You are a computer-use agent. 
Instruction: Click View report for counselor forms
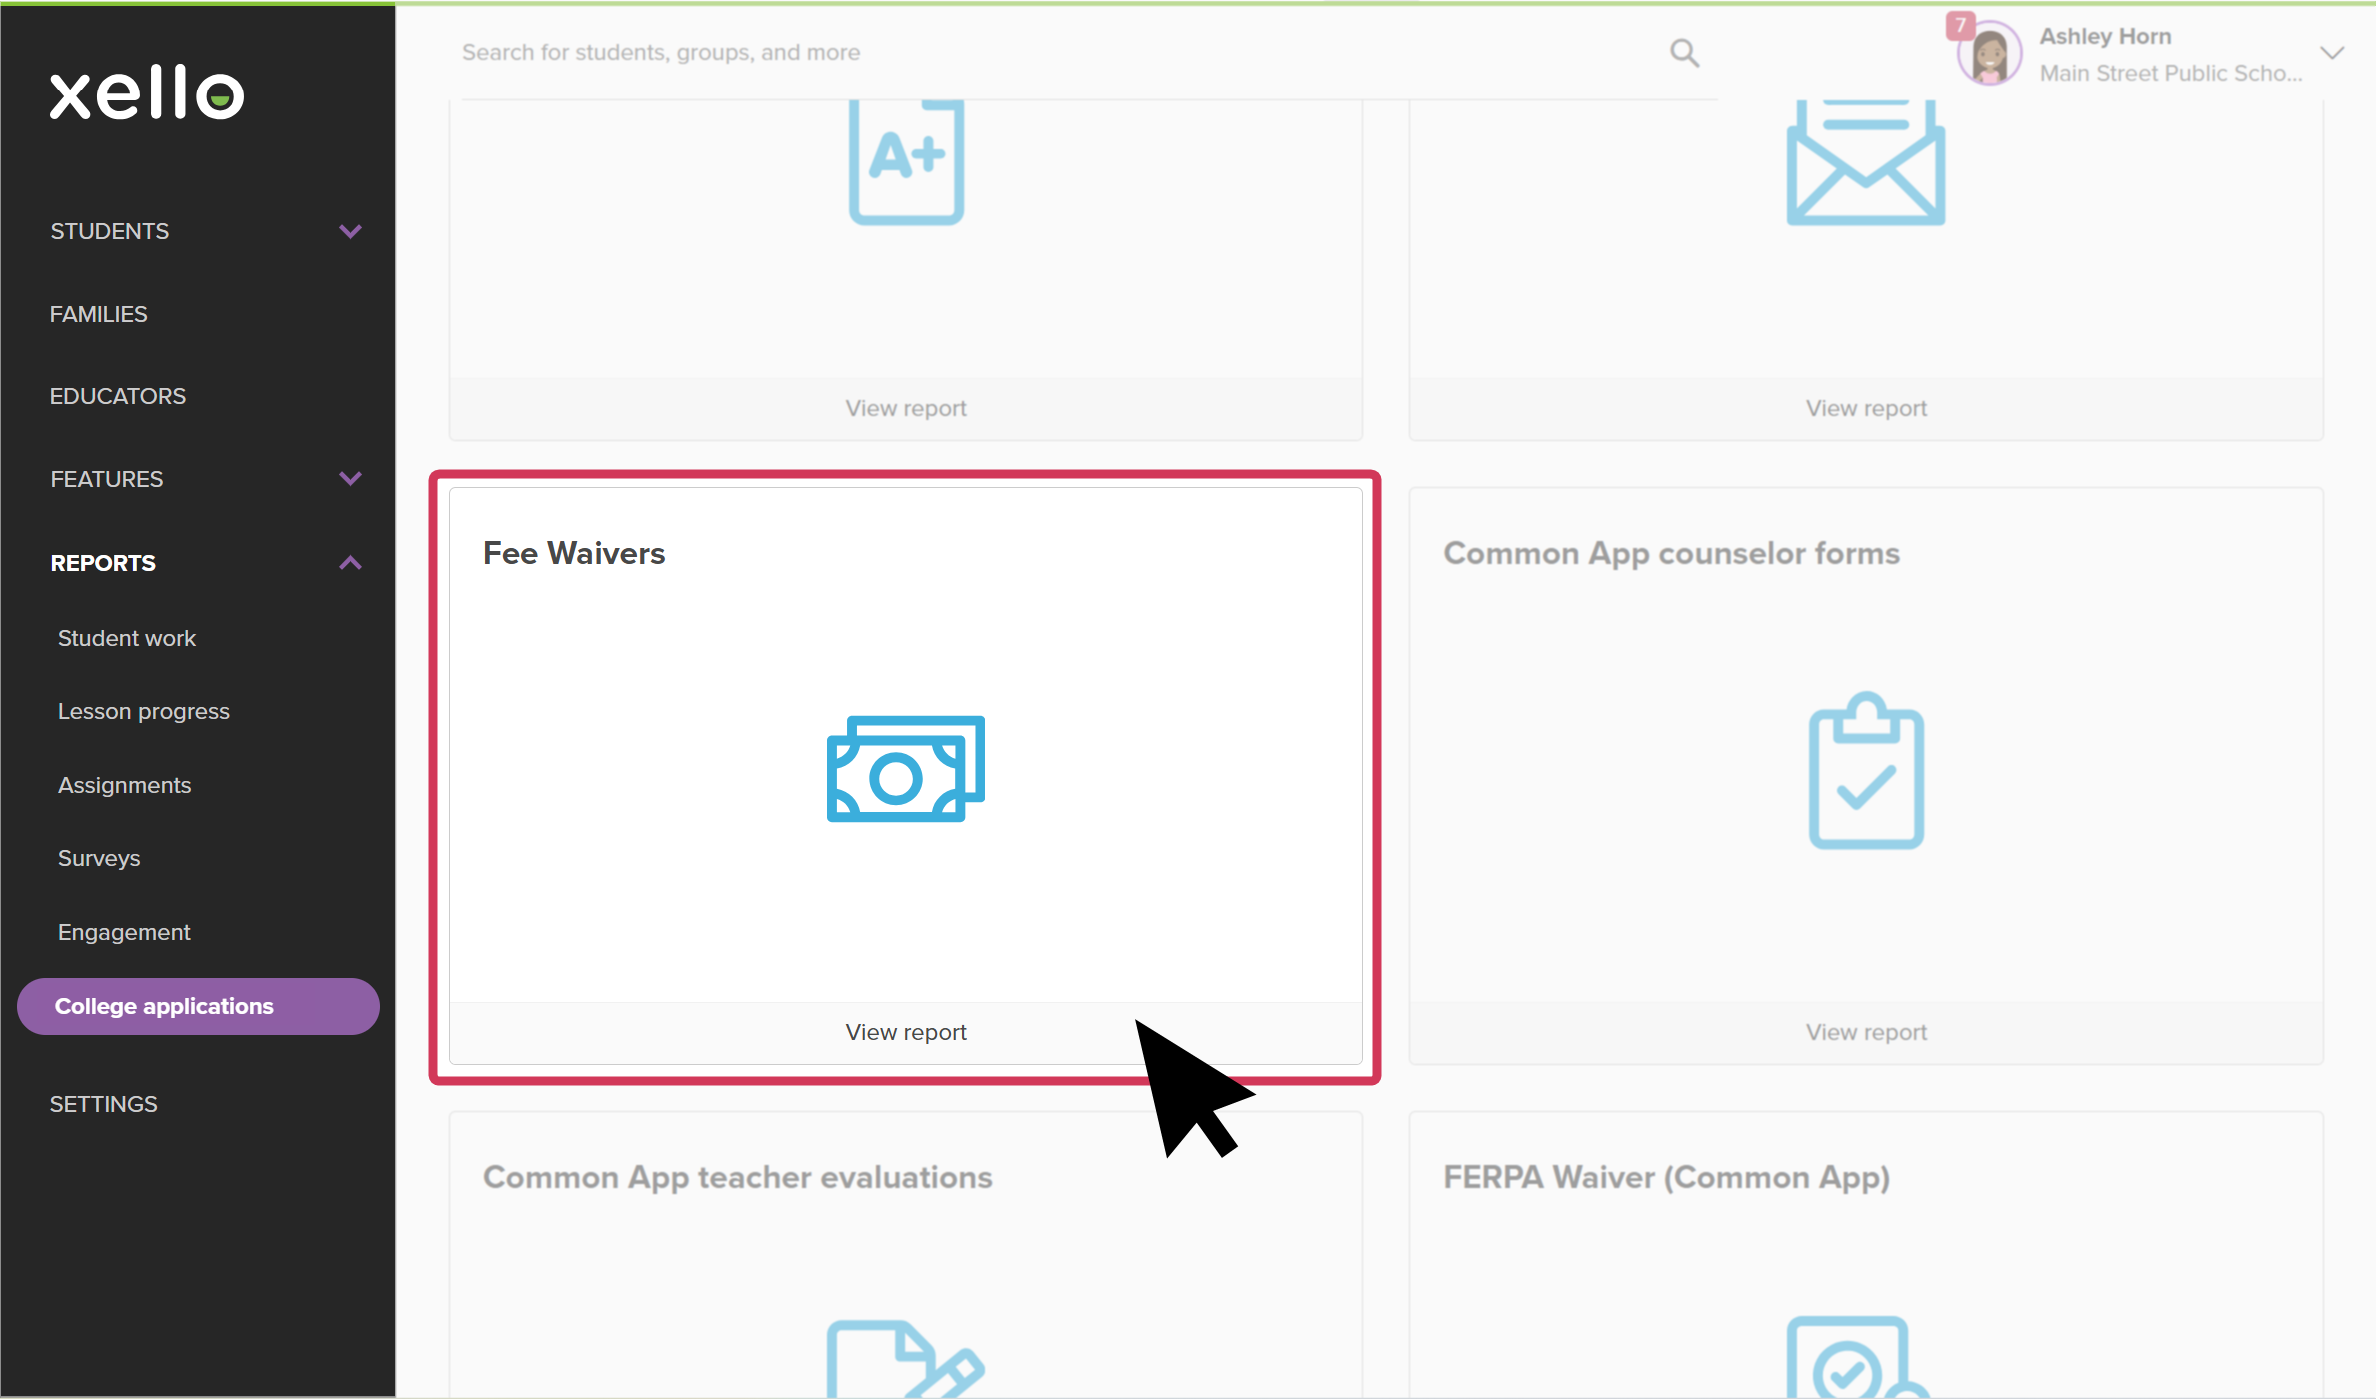[x=1866, y=1032]
